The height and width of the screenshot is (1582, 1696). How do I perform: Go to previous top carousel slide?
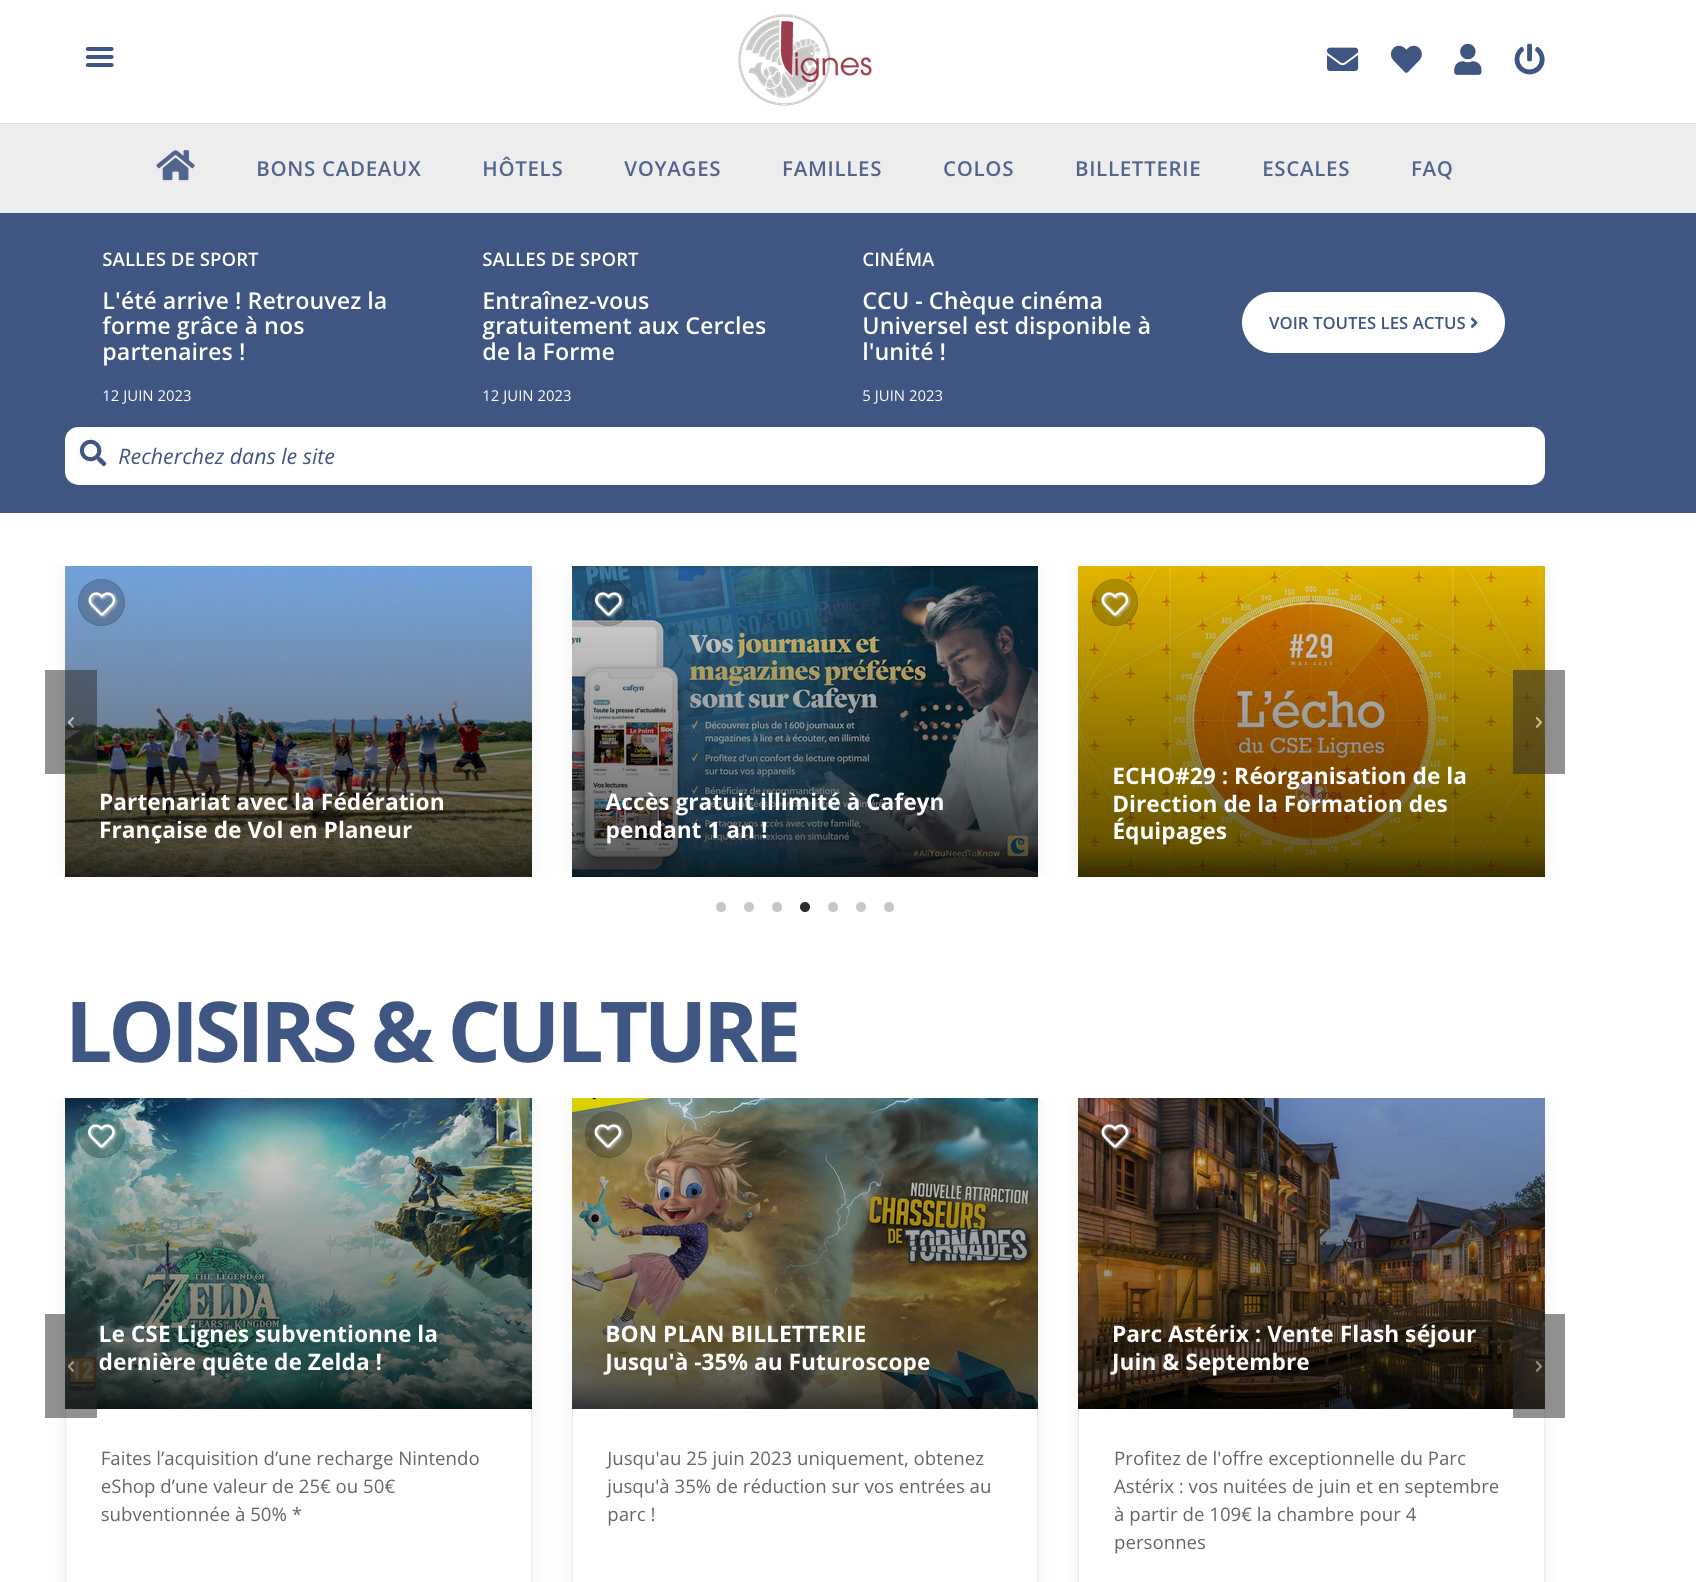pyautogui.click(x=71, y=722)
